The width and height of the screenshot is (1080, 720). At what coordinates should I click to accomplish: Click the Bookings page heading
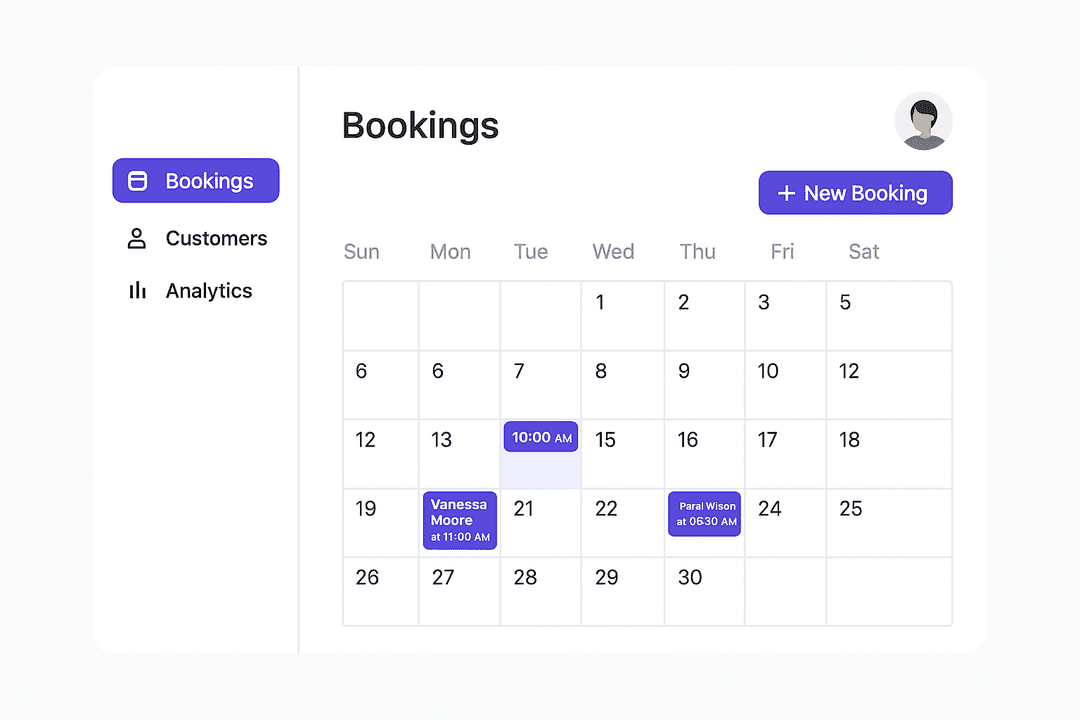(420, 126)
